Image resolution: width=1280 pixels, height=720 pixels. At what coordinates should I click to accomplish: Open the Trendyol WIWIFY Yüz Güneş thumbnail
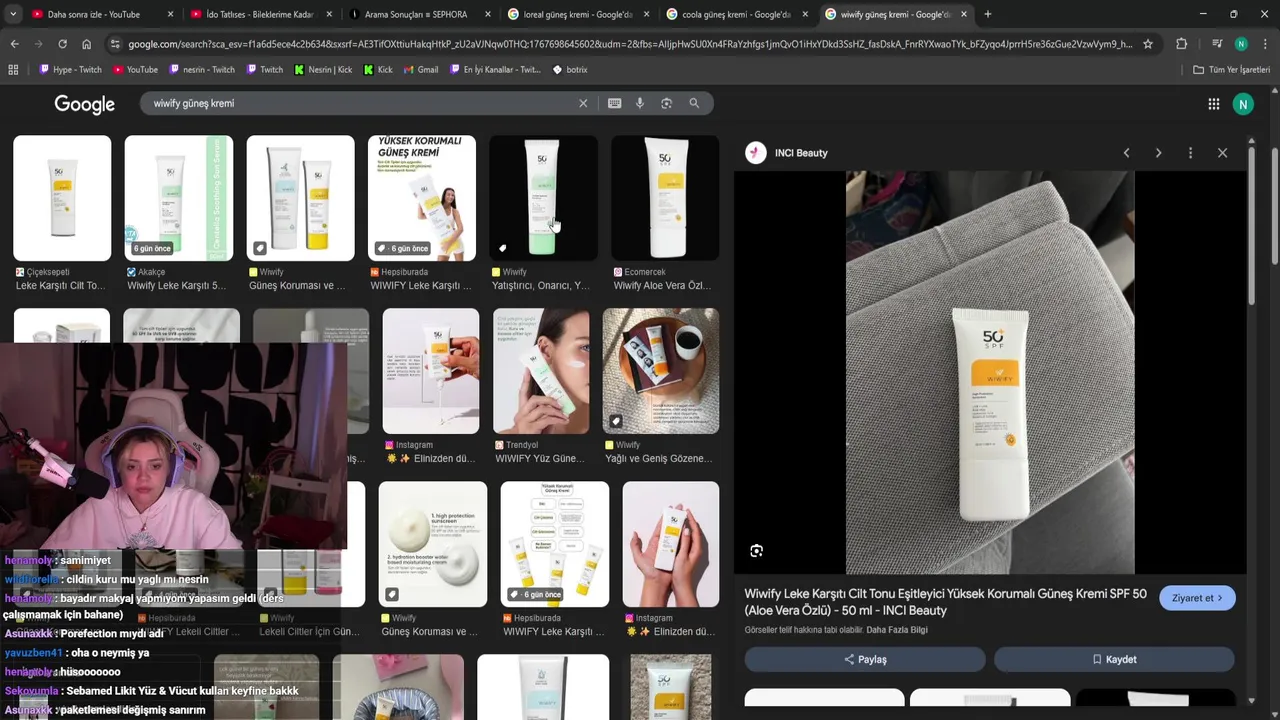tap(541, 371)
